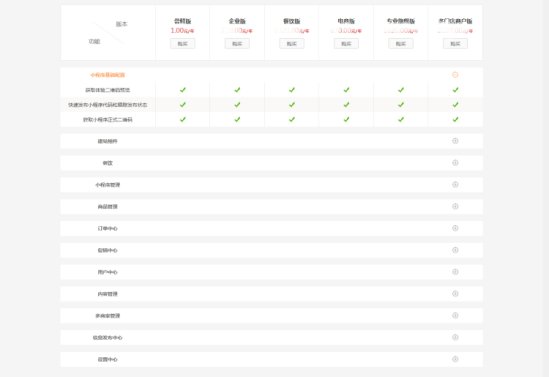Click the 建站组件 section title
Image resolution: width=549 pixels, height=377 pixels.
pyautogui.click(x=107, y=141)
